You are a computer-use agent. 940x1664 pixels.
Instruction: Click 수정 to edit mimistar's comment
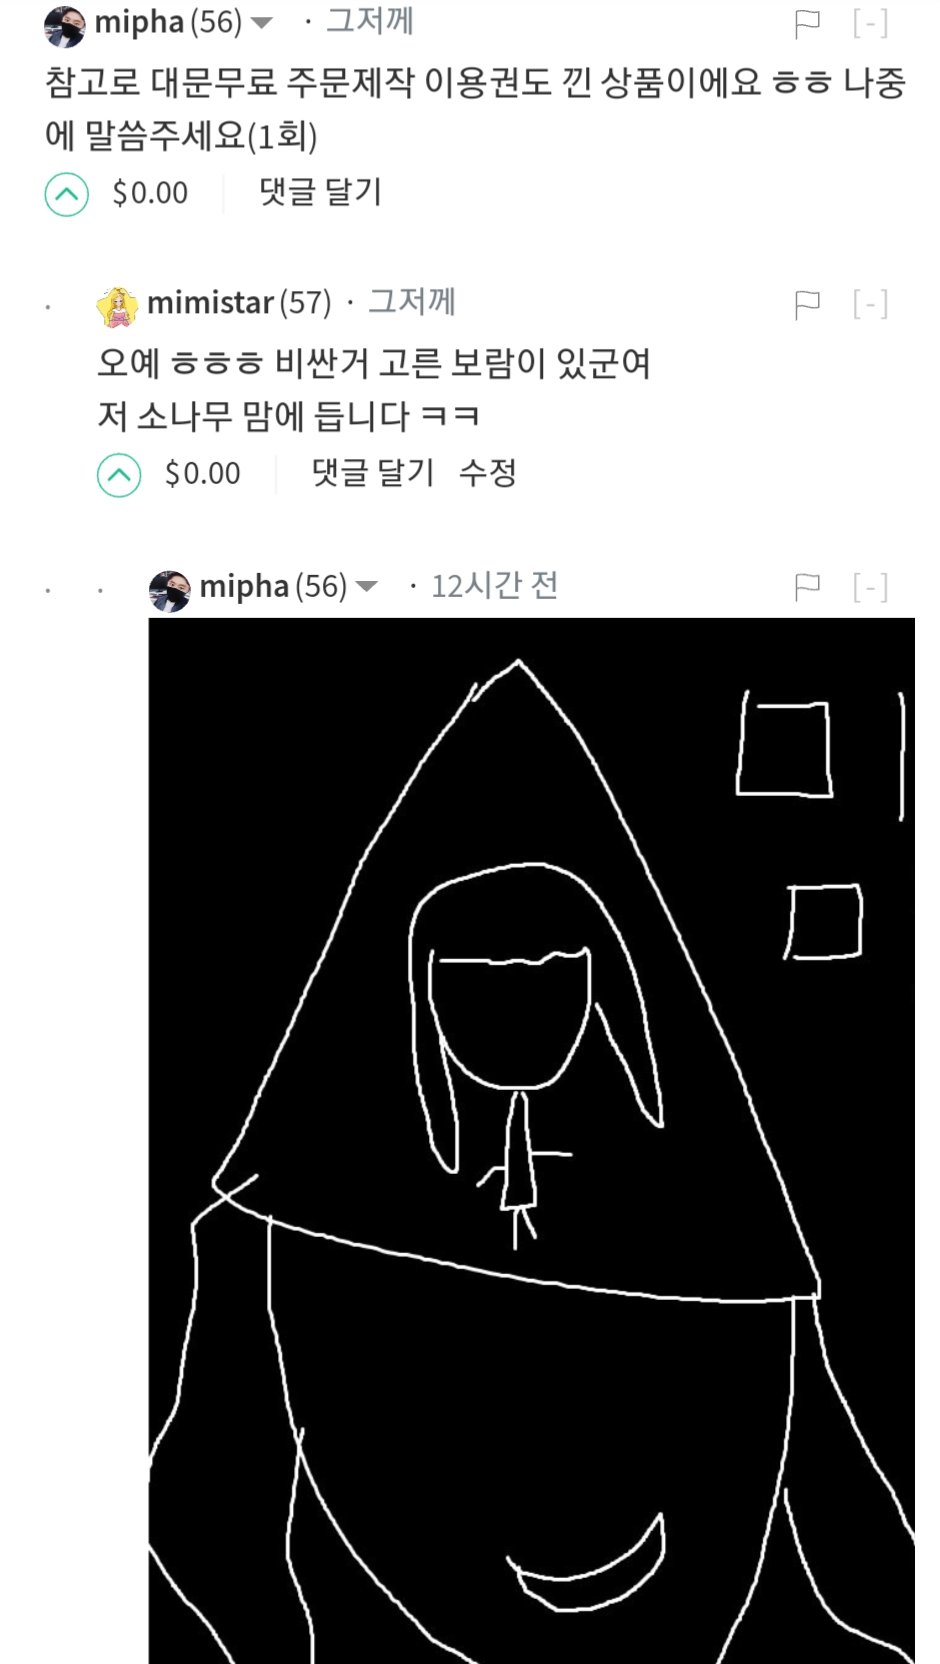[x=488, y=473]
